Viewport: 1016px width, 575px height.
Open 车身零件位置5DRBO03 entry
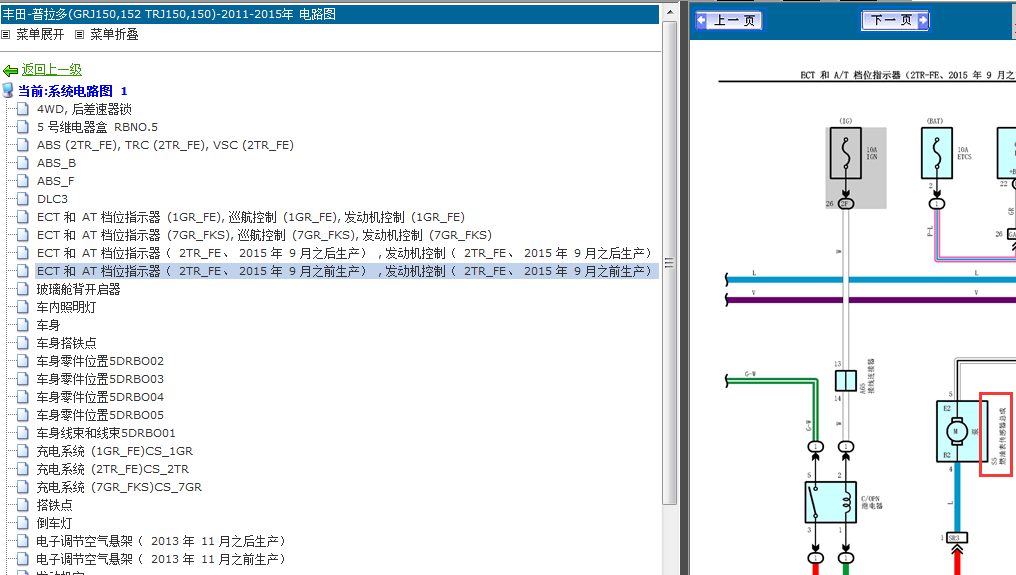pos(100,379)
